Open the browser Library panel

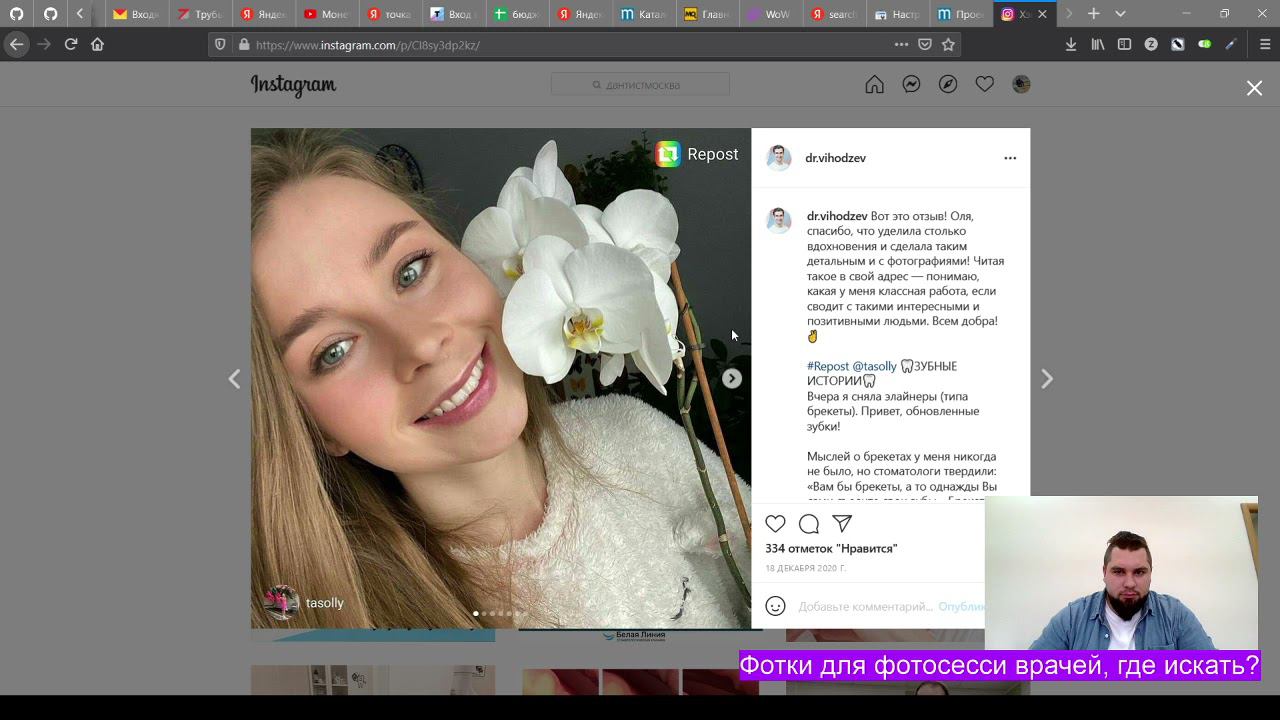point(1098,44)
